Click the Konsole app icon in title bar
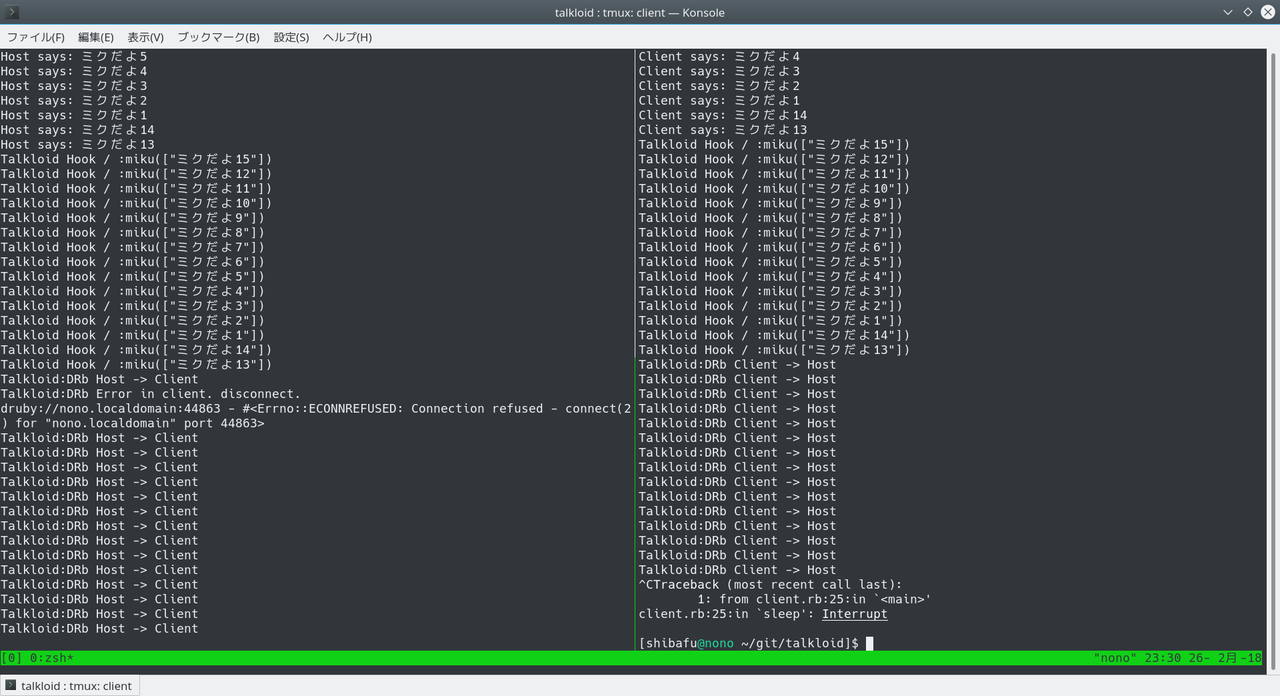Screen dimensions: 1280x696 click(11, 12)
